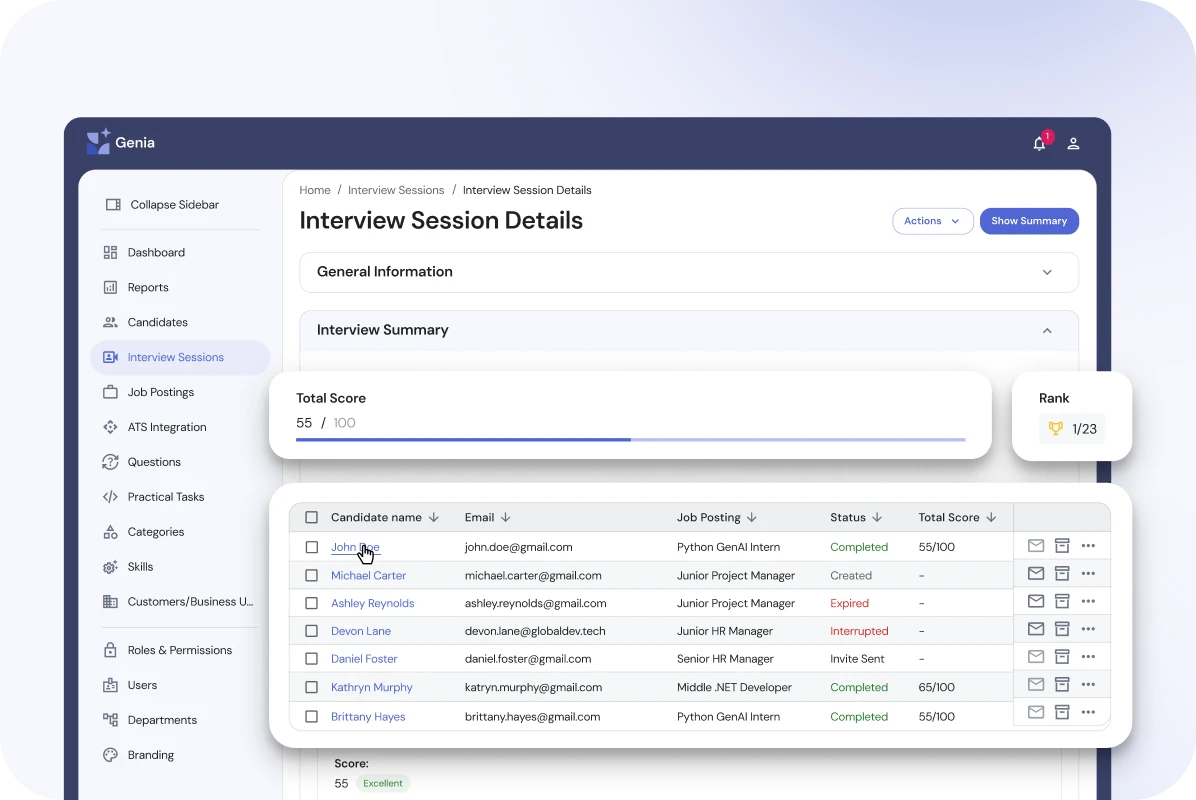Click the Total Score progress bar
Viewport: 1196px width, 800px height.
pyautogui.click(x=630, y=439)
